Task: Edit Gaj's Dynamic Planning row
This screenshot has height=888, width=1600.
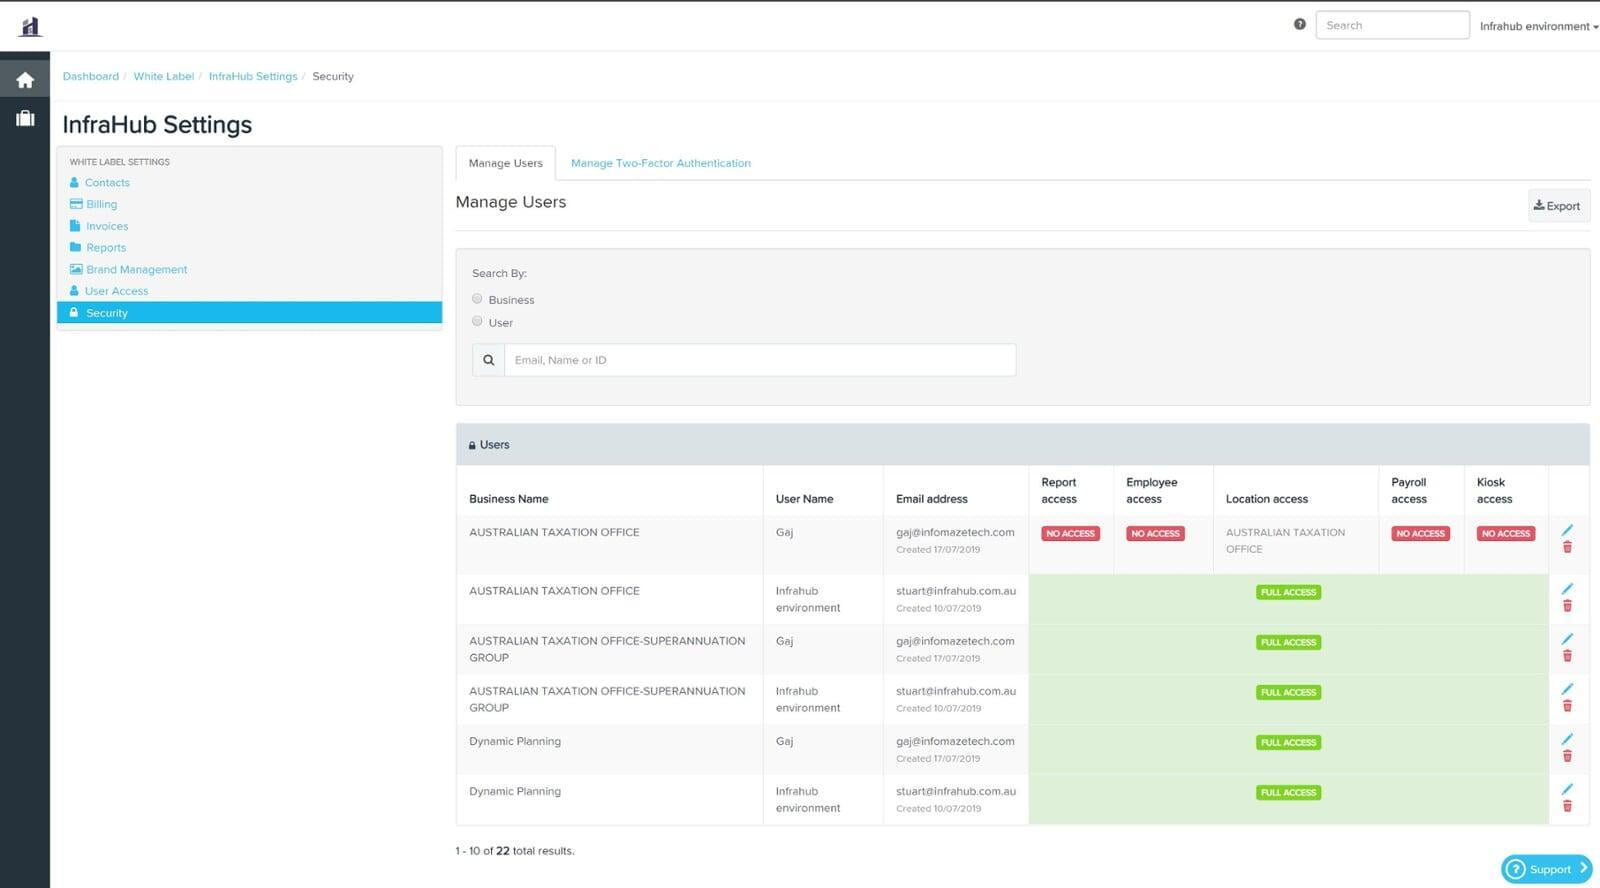Action: (1567, 739)
